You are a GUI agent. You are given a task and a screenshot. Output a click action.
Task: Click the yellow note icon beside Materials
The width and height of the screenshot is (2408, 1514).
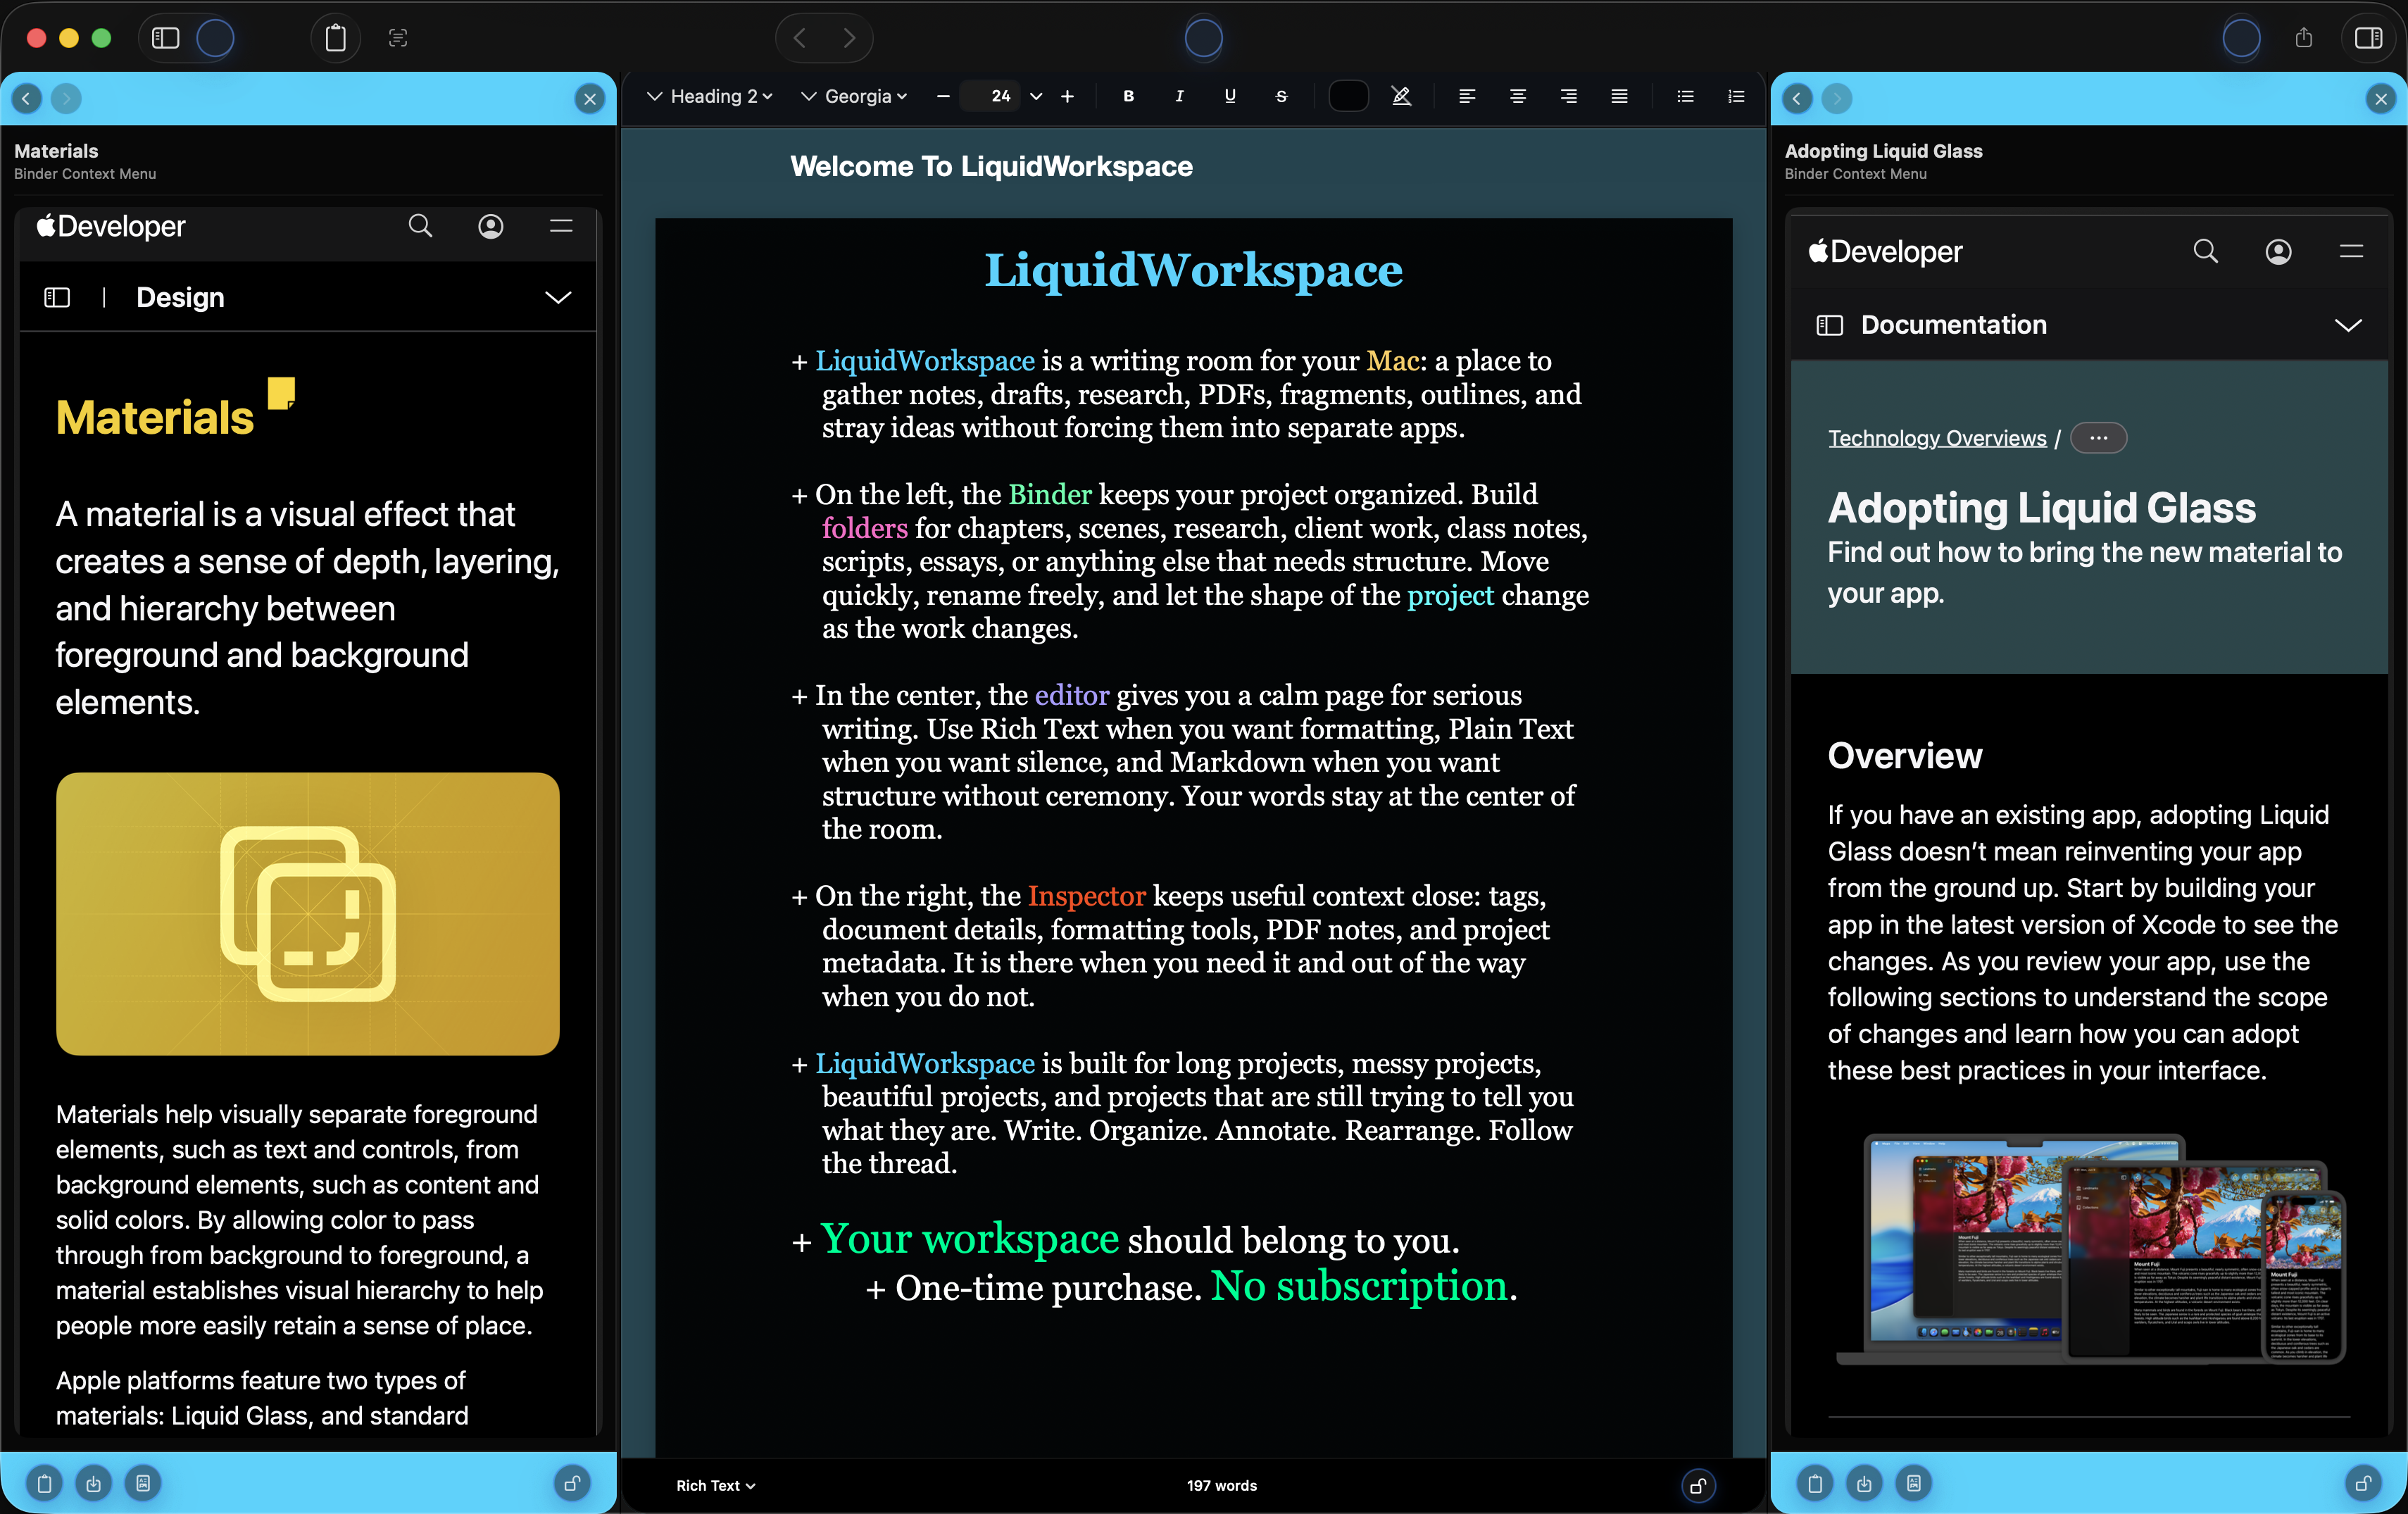(282, 393)
